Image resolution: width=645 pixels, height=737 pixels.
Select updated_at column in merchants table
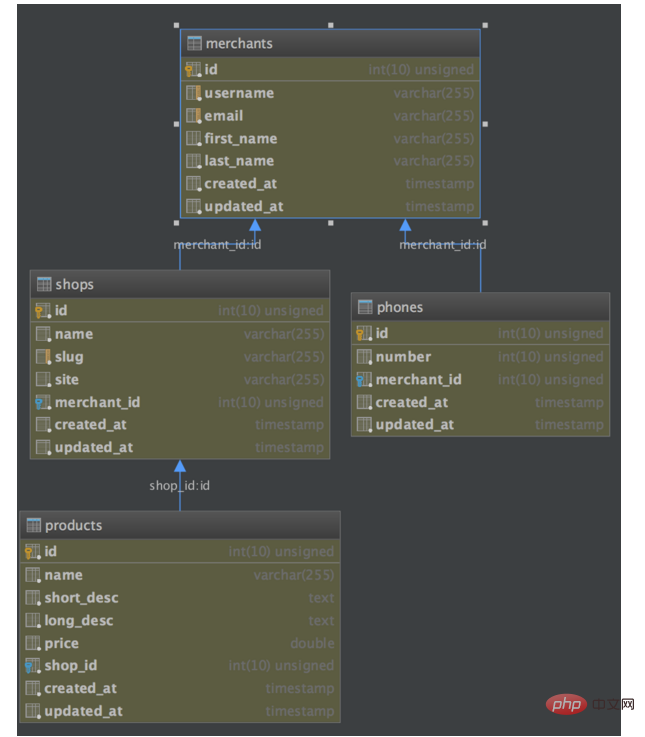(x=330, y=206)
